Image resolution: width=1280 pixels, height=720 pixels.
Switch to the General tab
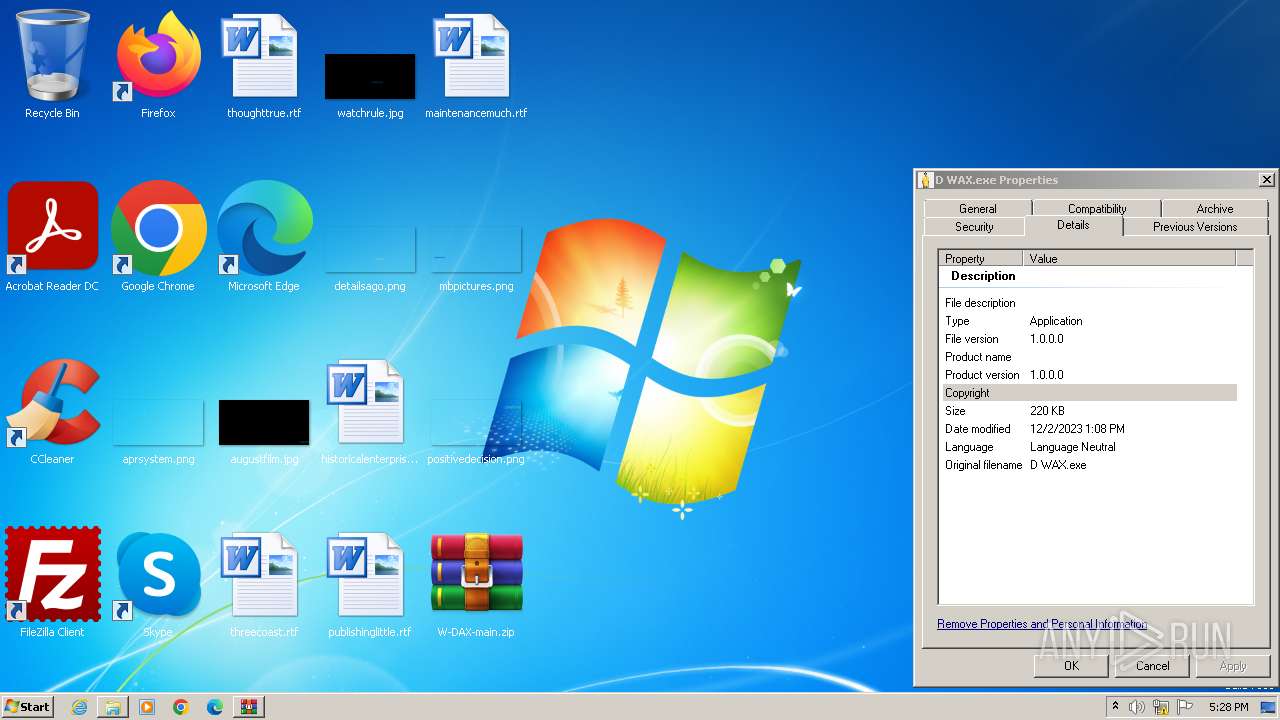tap(977, 209)
